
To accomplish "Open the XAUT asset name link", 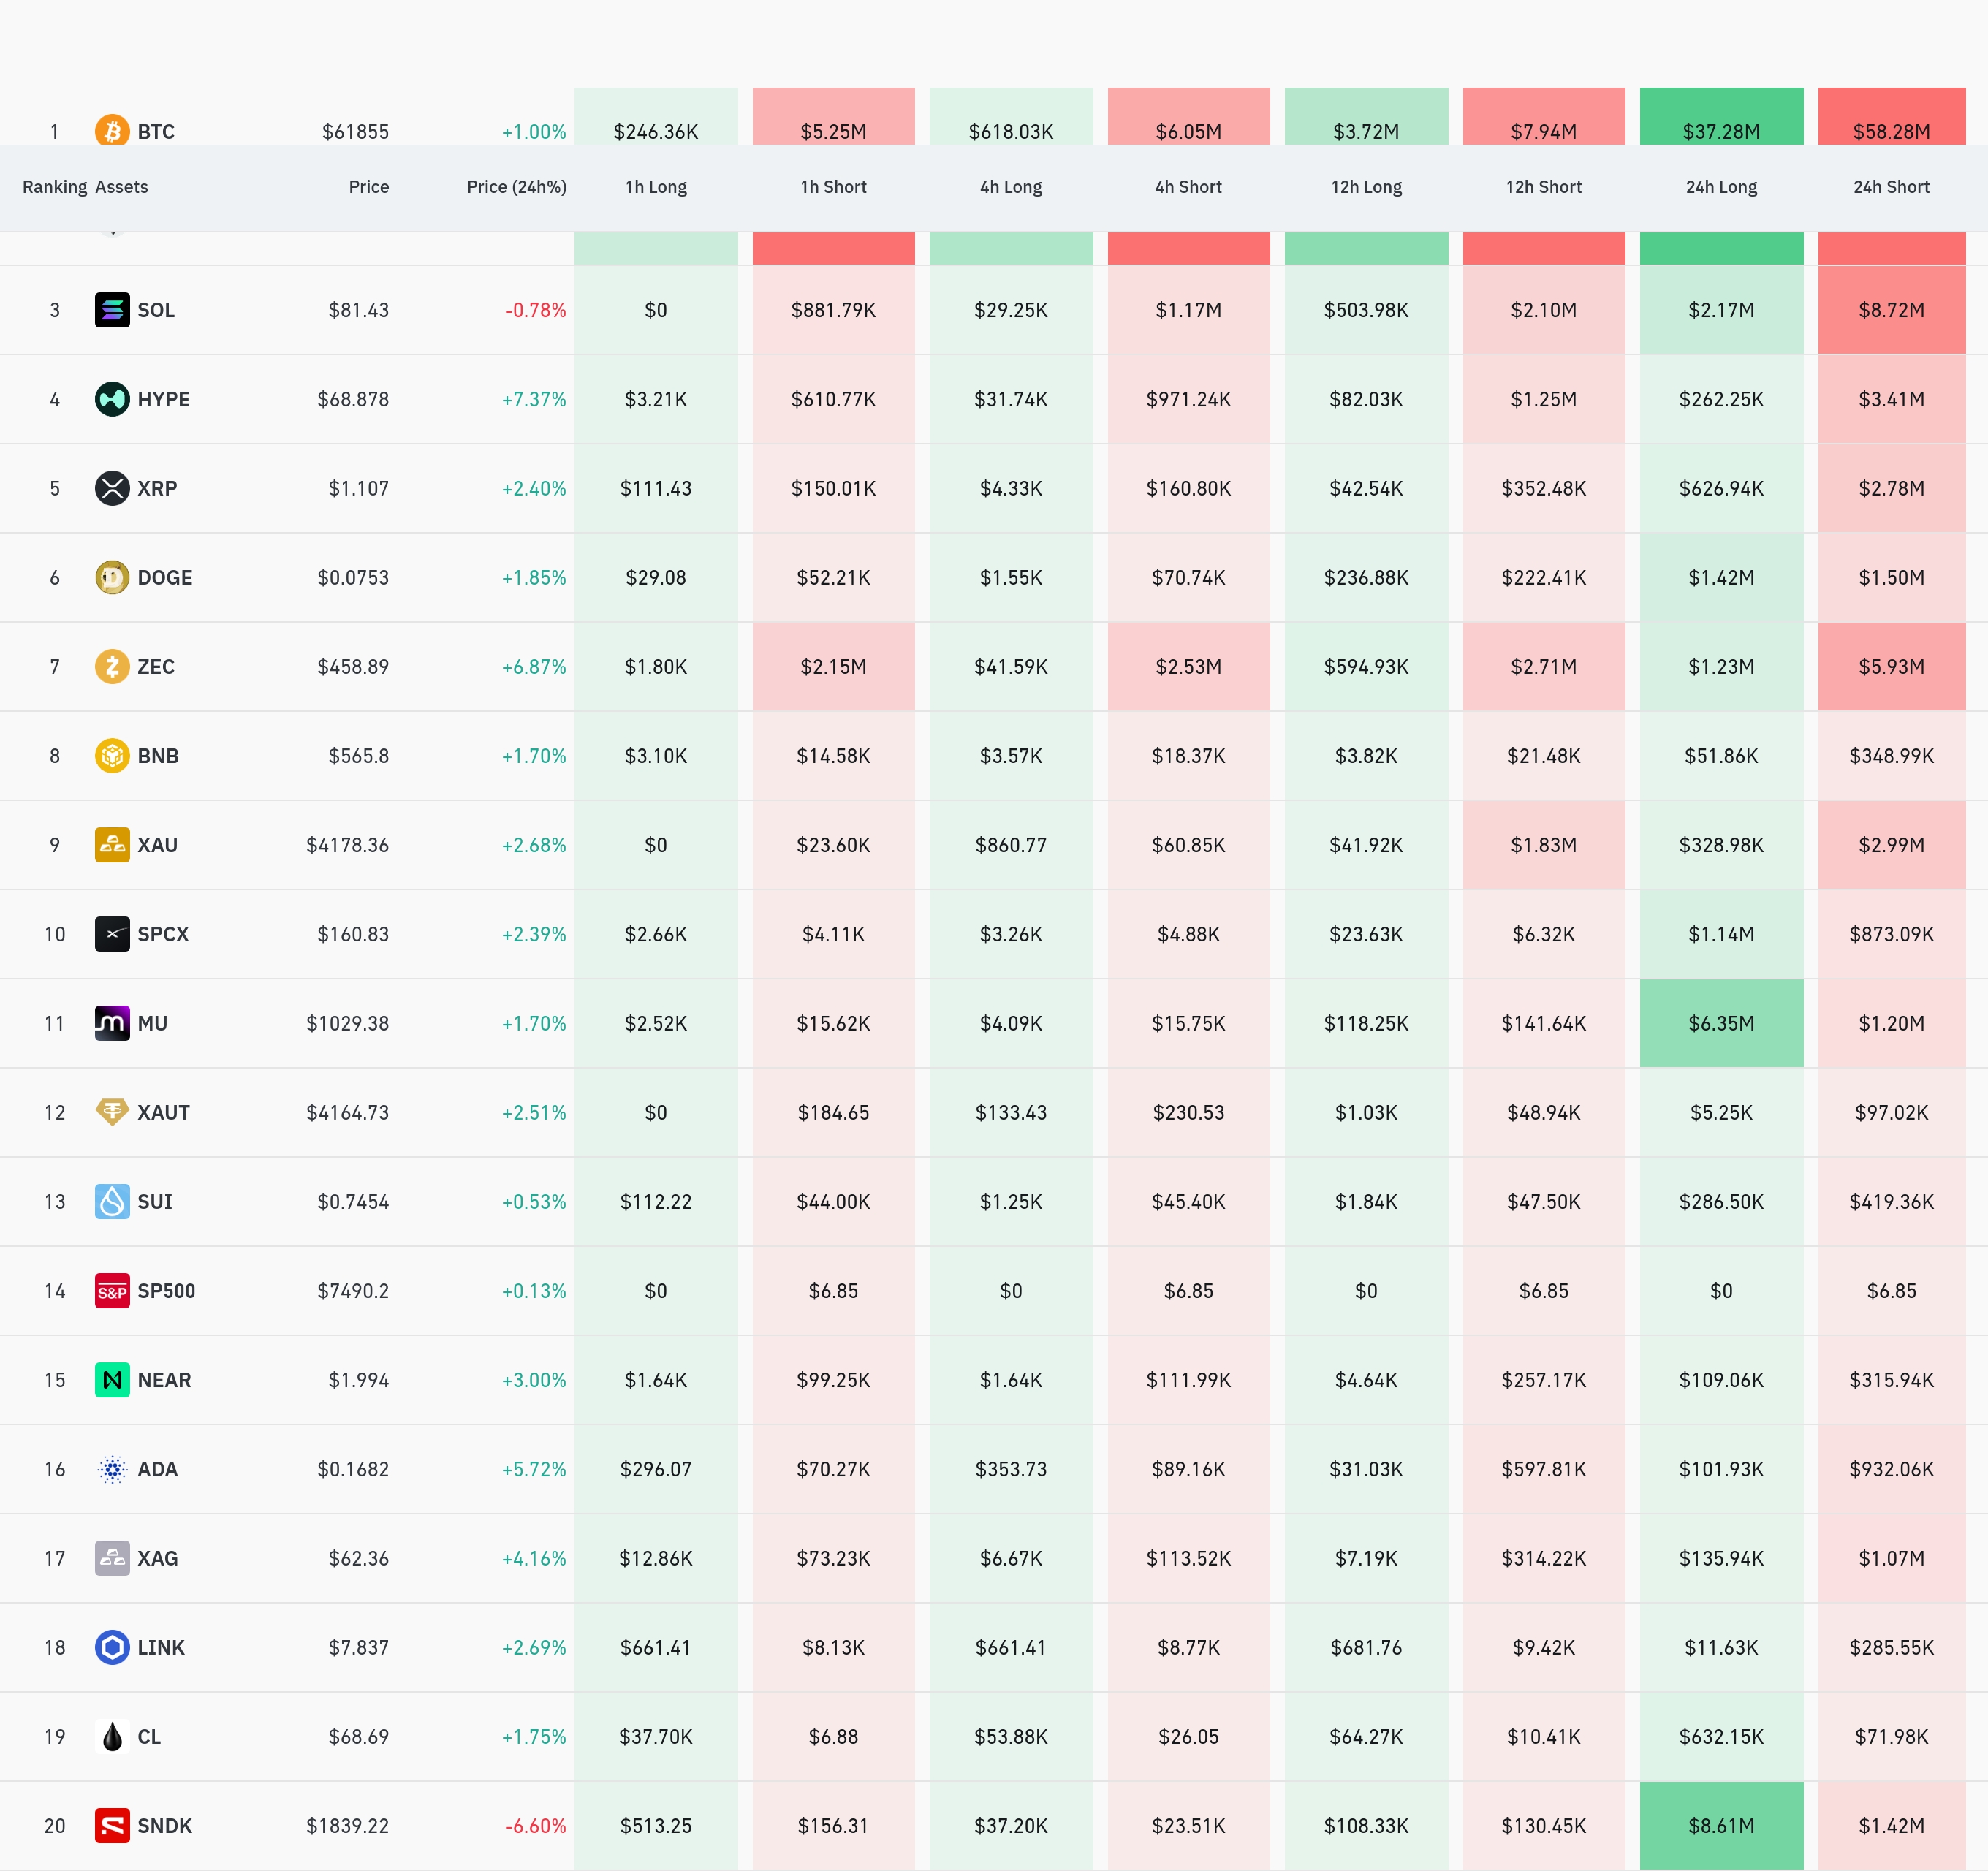I will pyautogui.click(x=163, y=1112).
